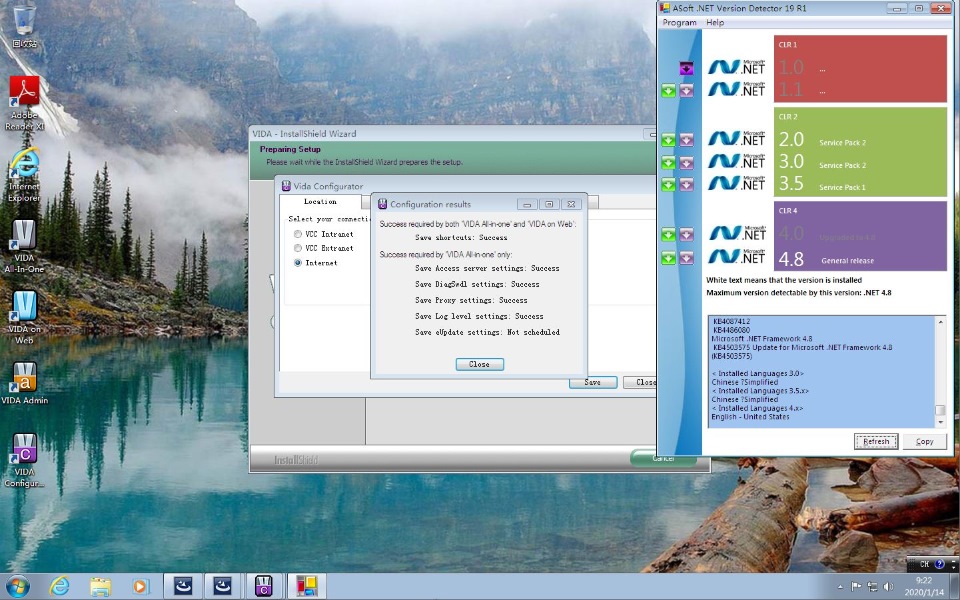Open Internet Explorer from the taskbar
Screen dimensions: 960x600
pos(59,587)
